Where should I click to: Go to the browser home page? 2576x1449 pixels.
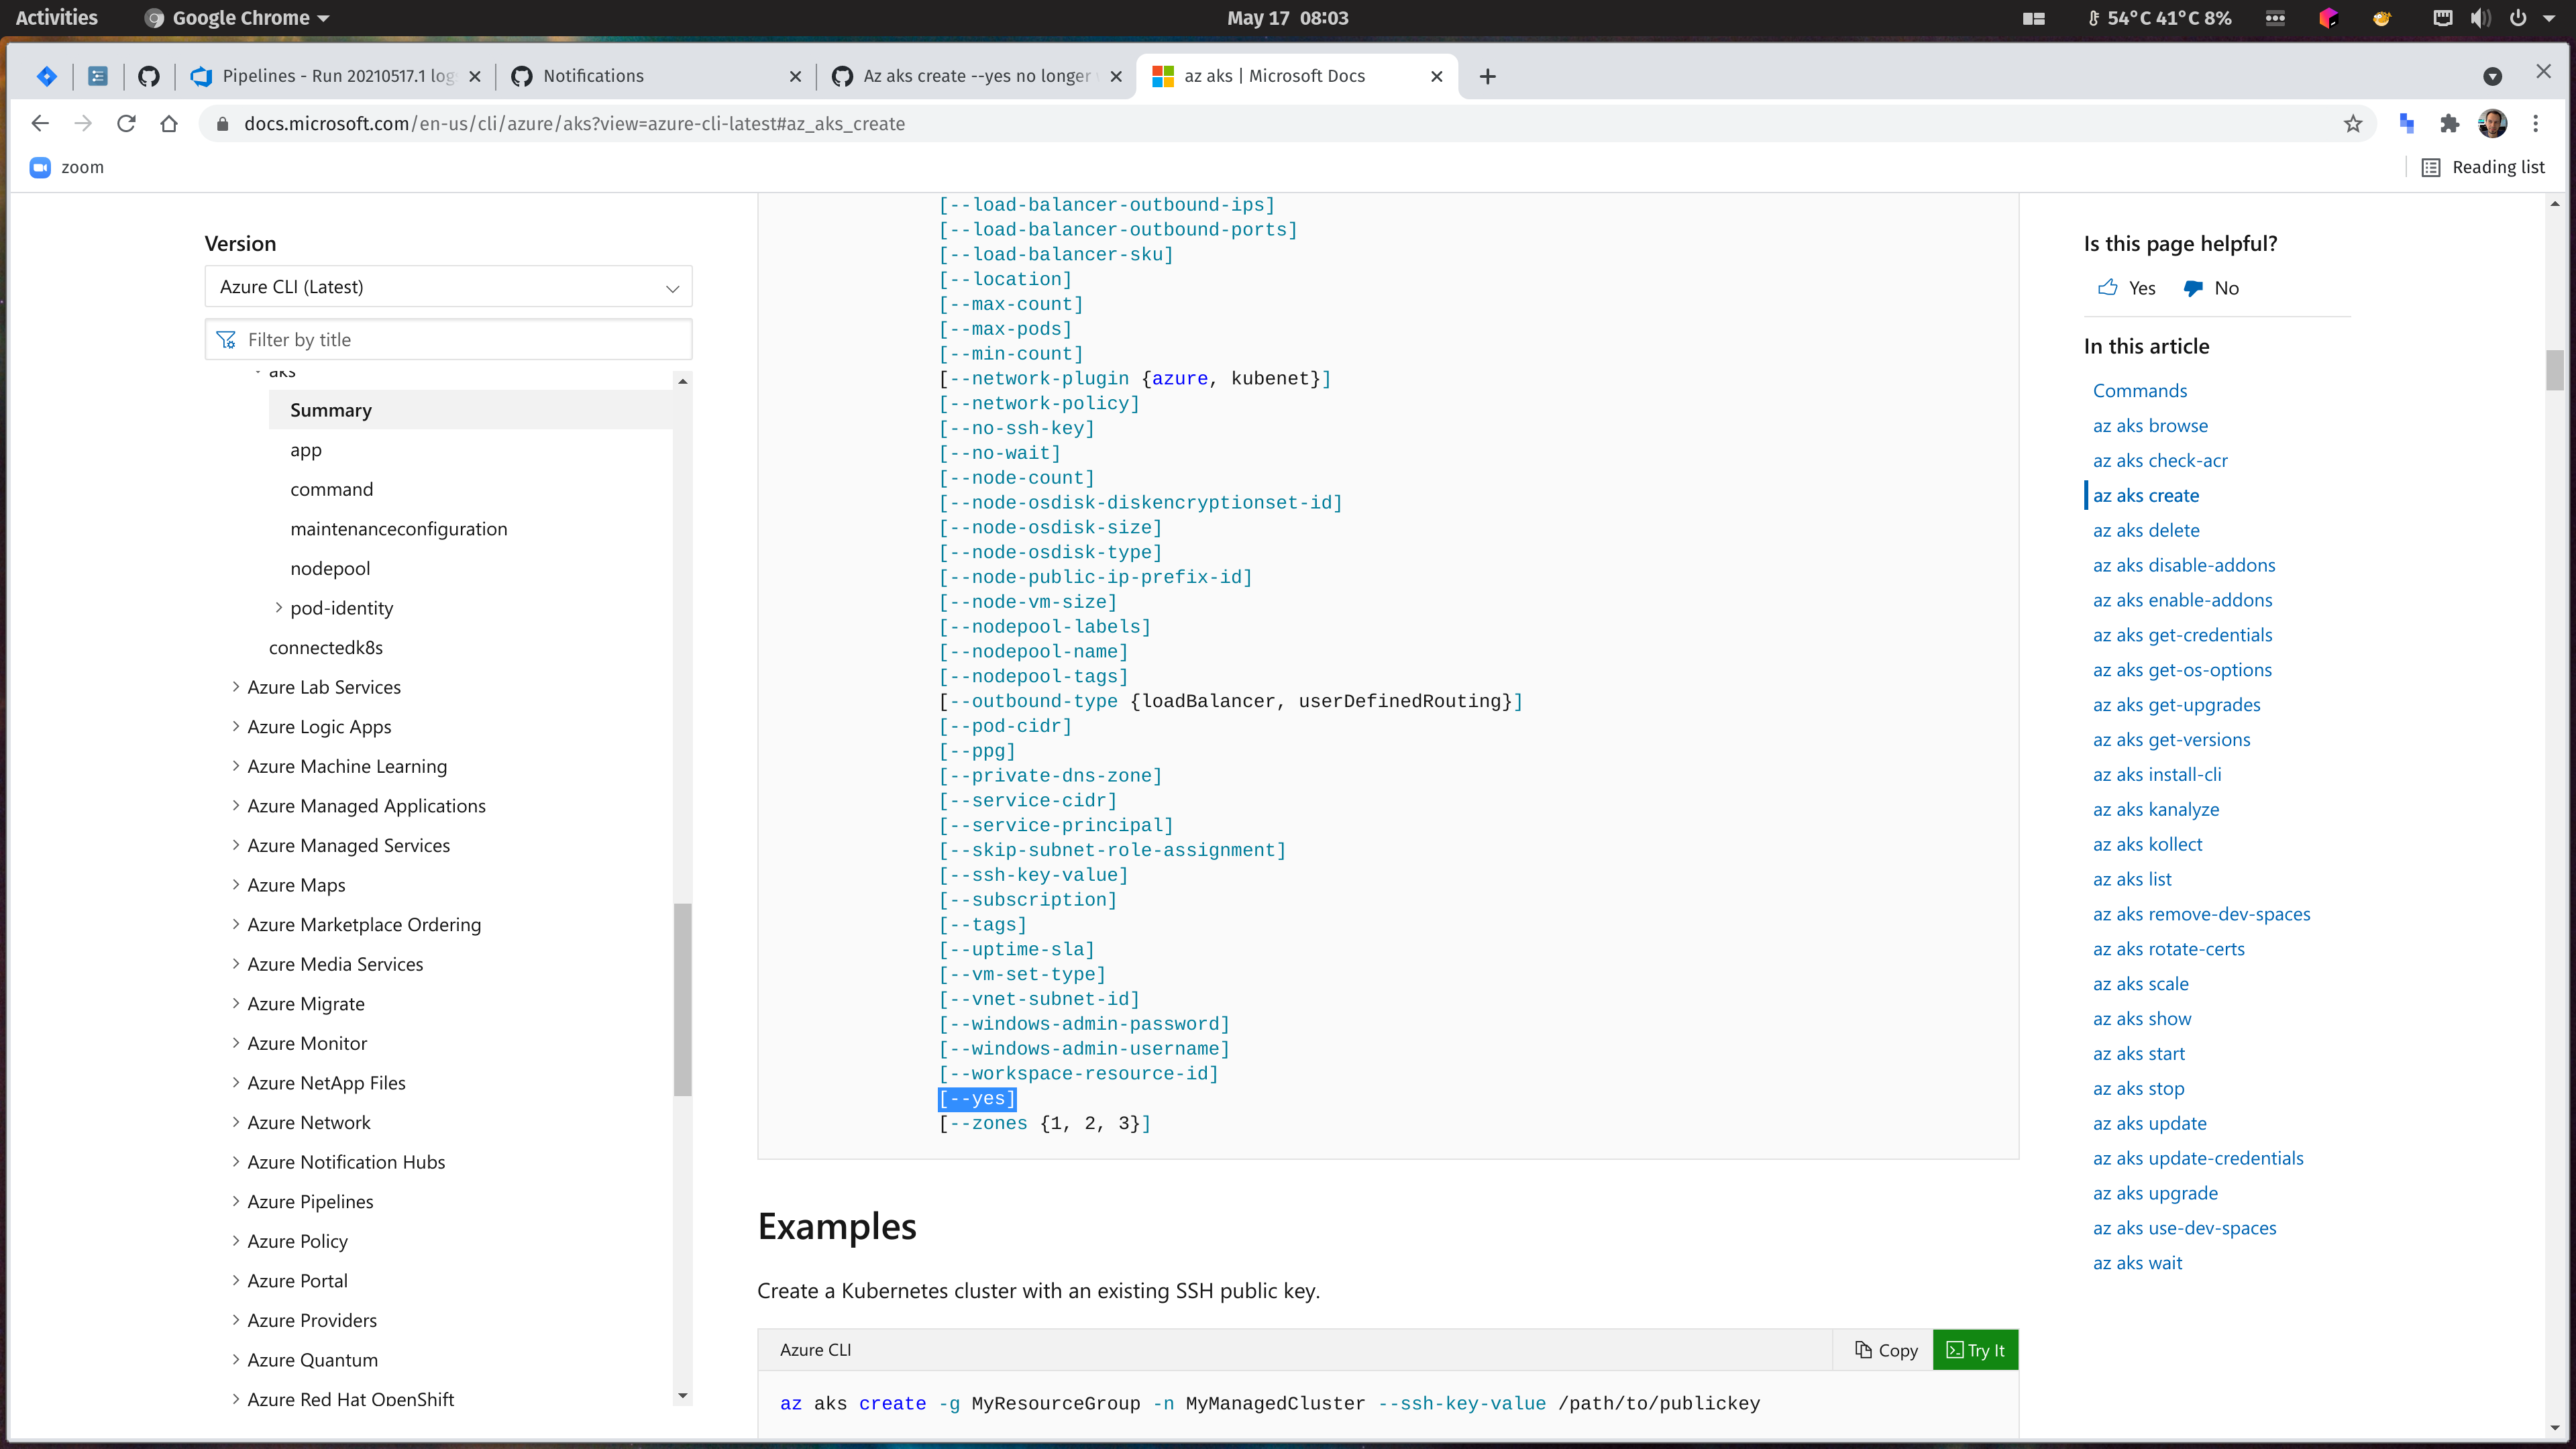click(169, 124)
